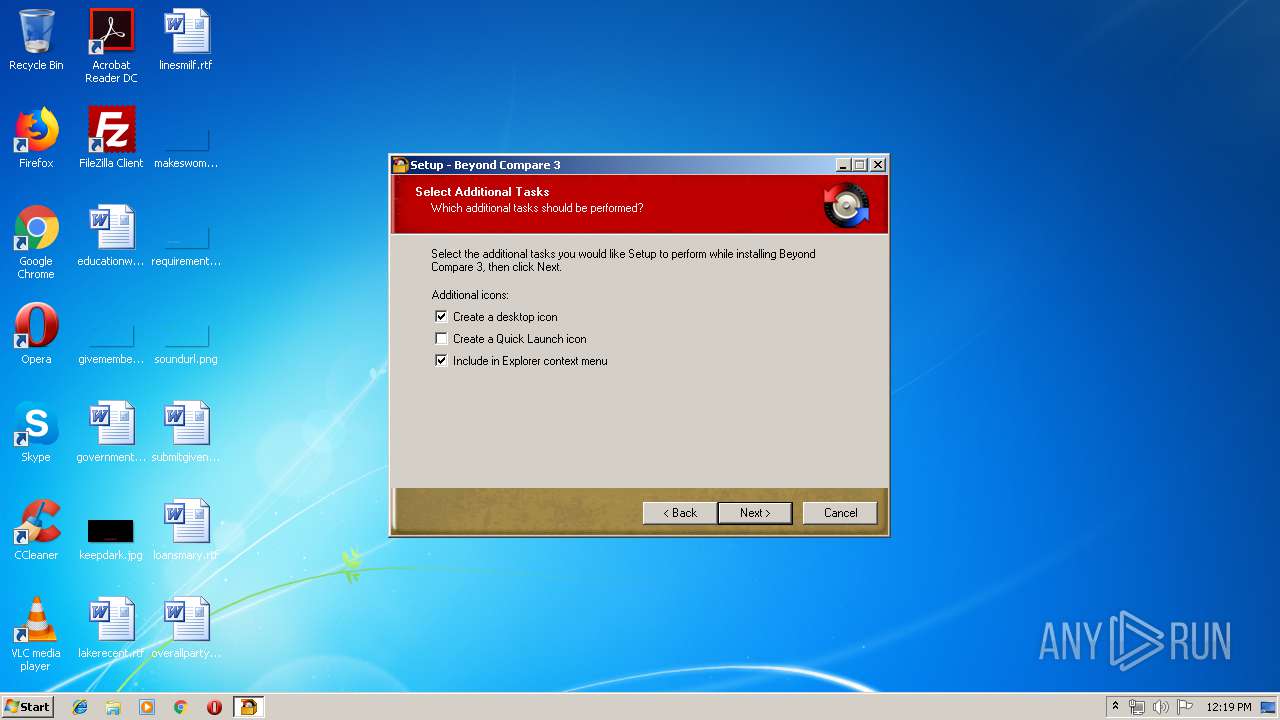The height and width of the screenshot is (720, 1280).
Task: Select submitgiven... Word document icon
Action: pyautogui.click(x=186, y=432)
